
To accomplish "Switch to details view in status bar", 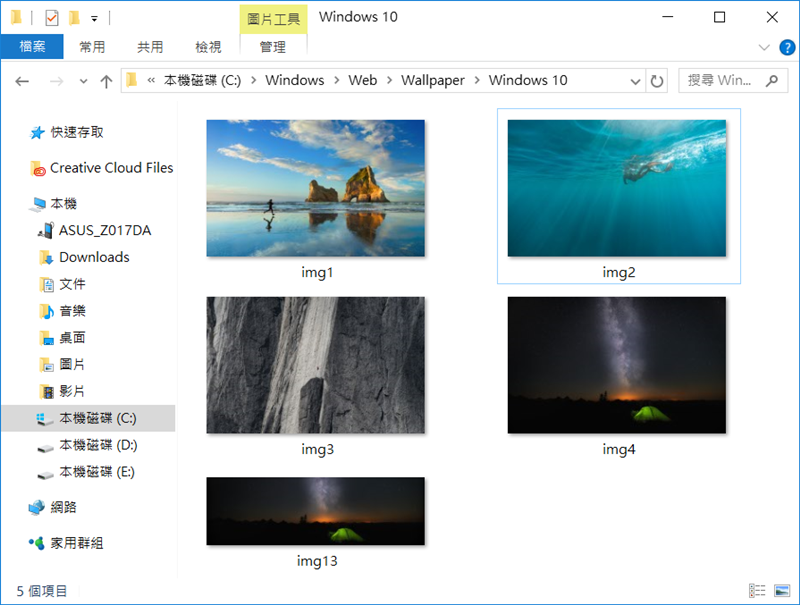I will (757, 591).
